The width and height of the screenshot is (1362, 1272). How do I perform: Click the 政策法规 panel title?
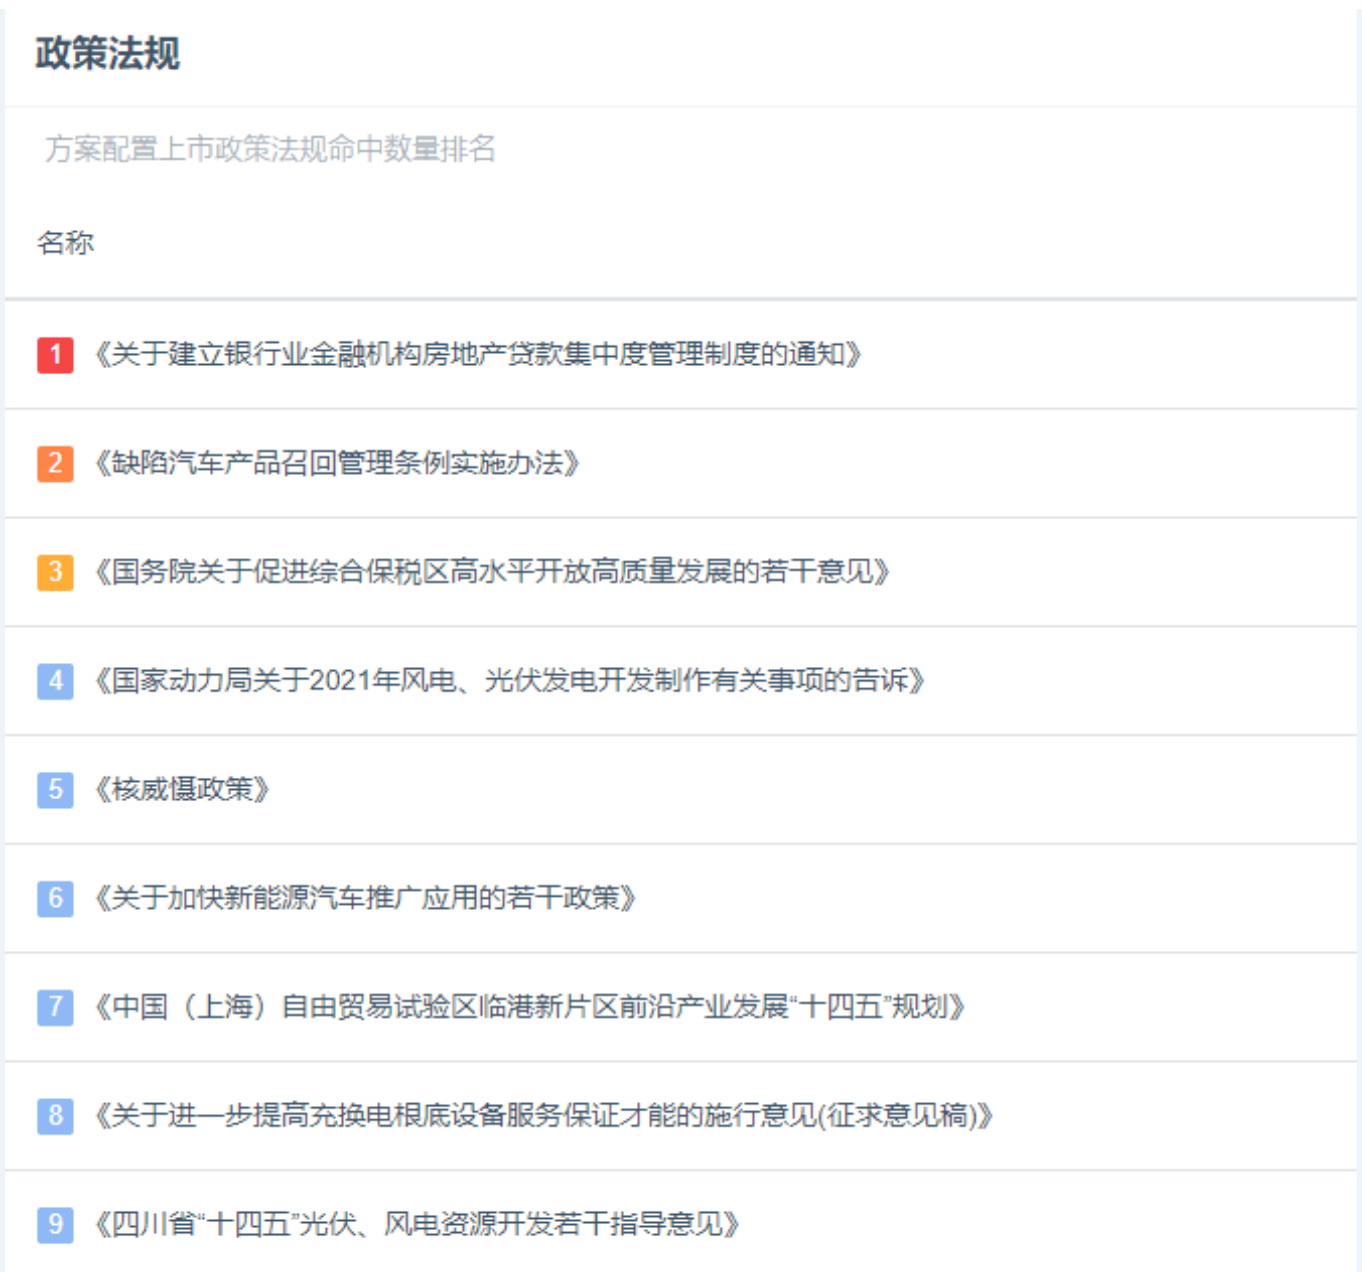(x=108, y=54)
